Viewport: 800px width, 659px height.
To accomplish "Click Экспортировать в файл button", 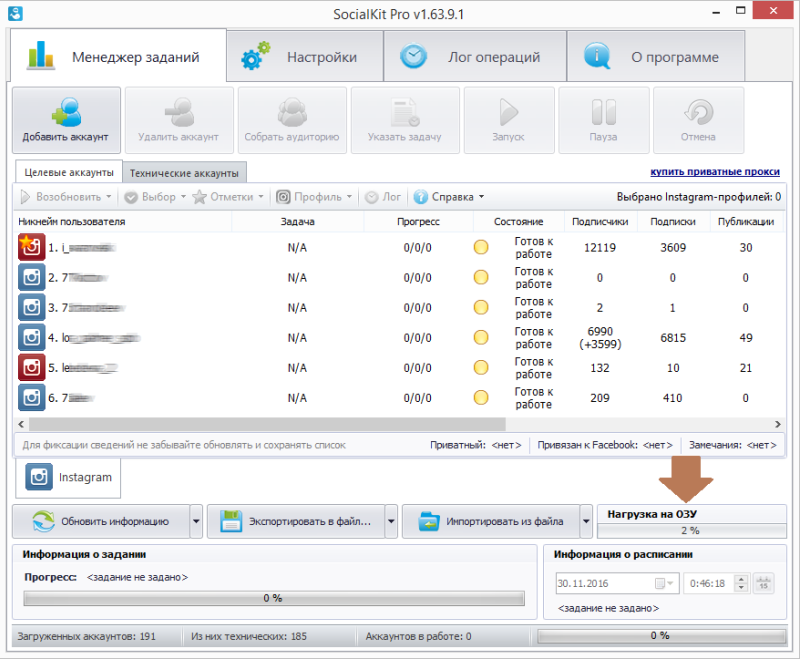I will pyautogui.click(x=296, y=521).
